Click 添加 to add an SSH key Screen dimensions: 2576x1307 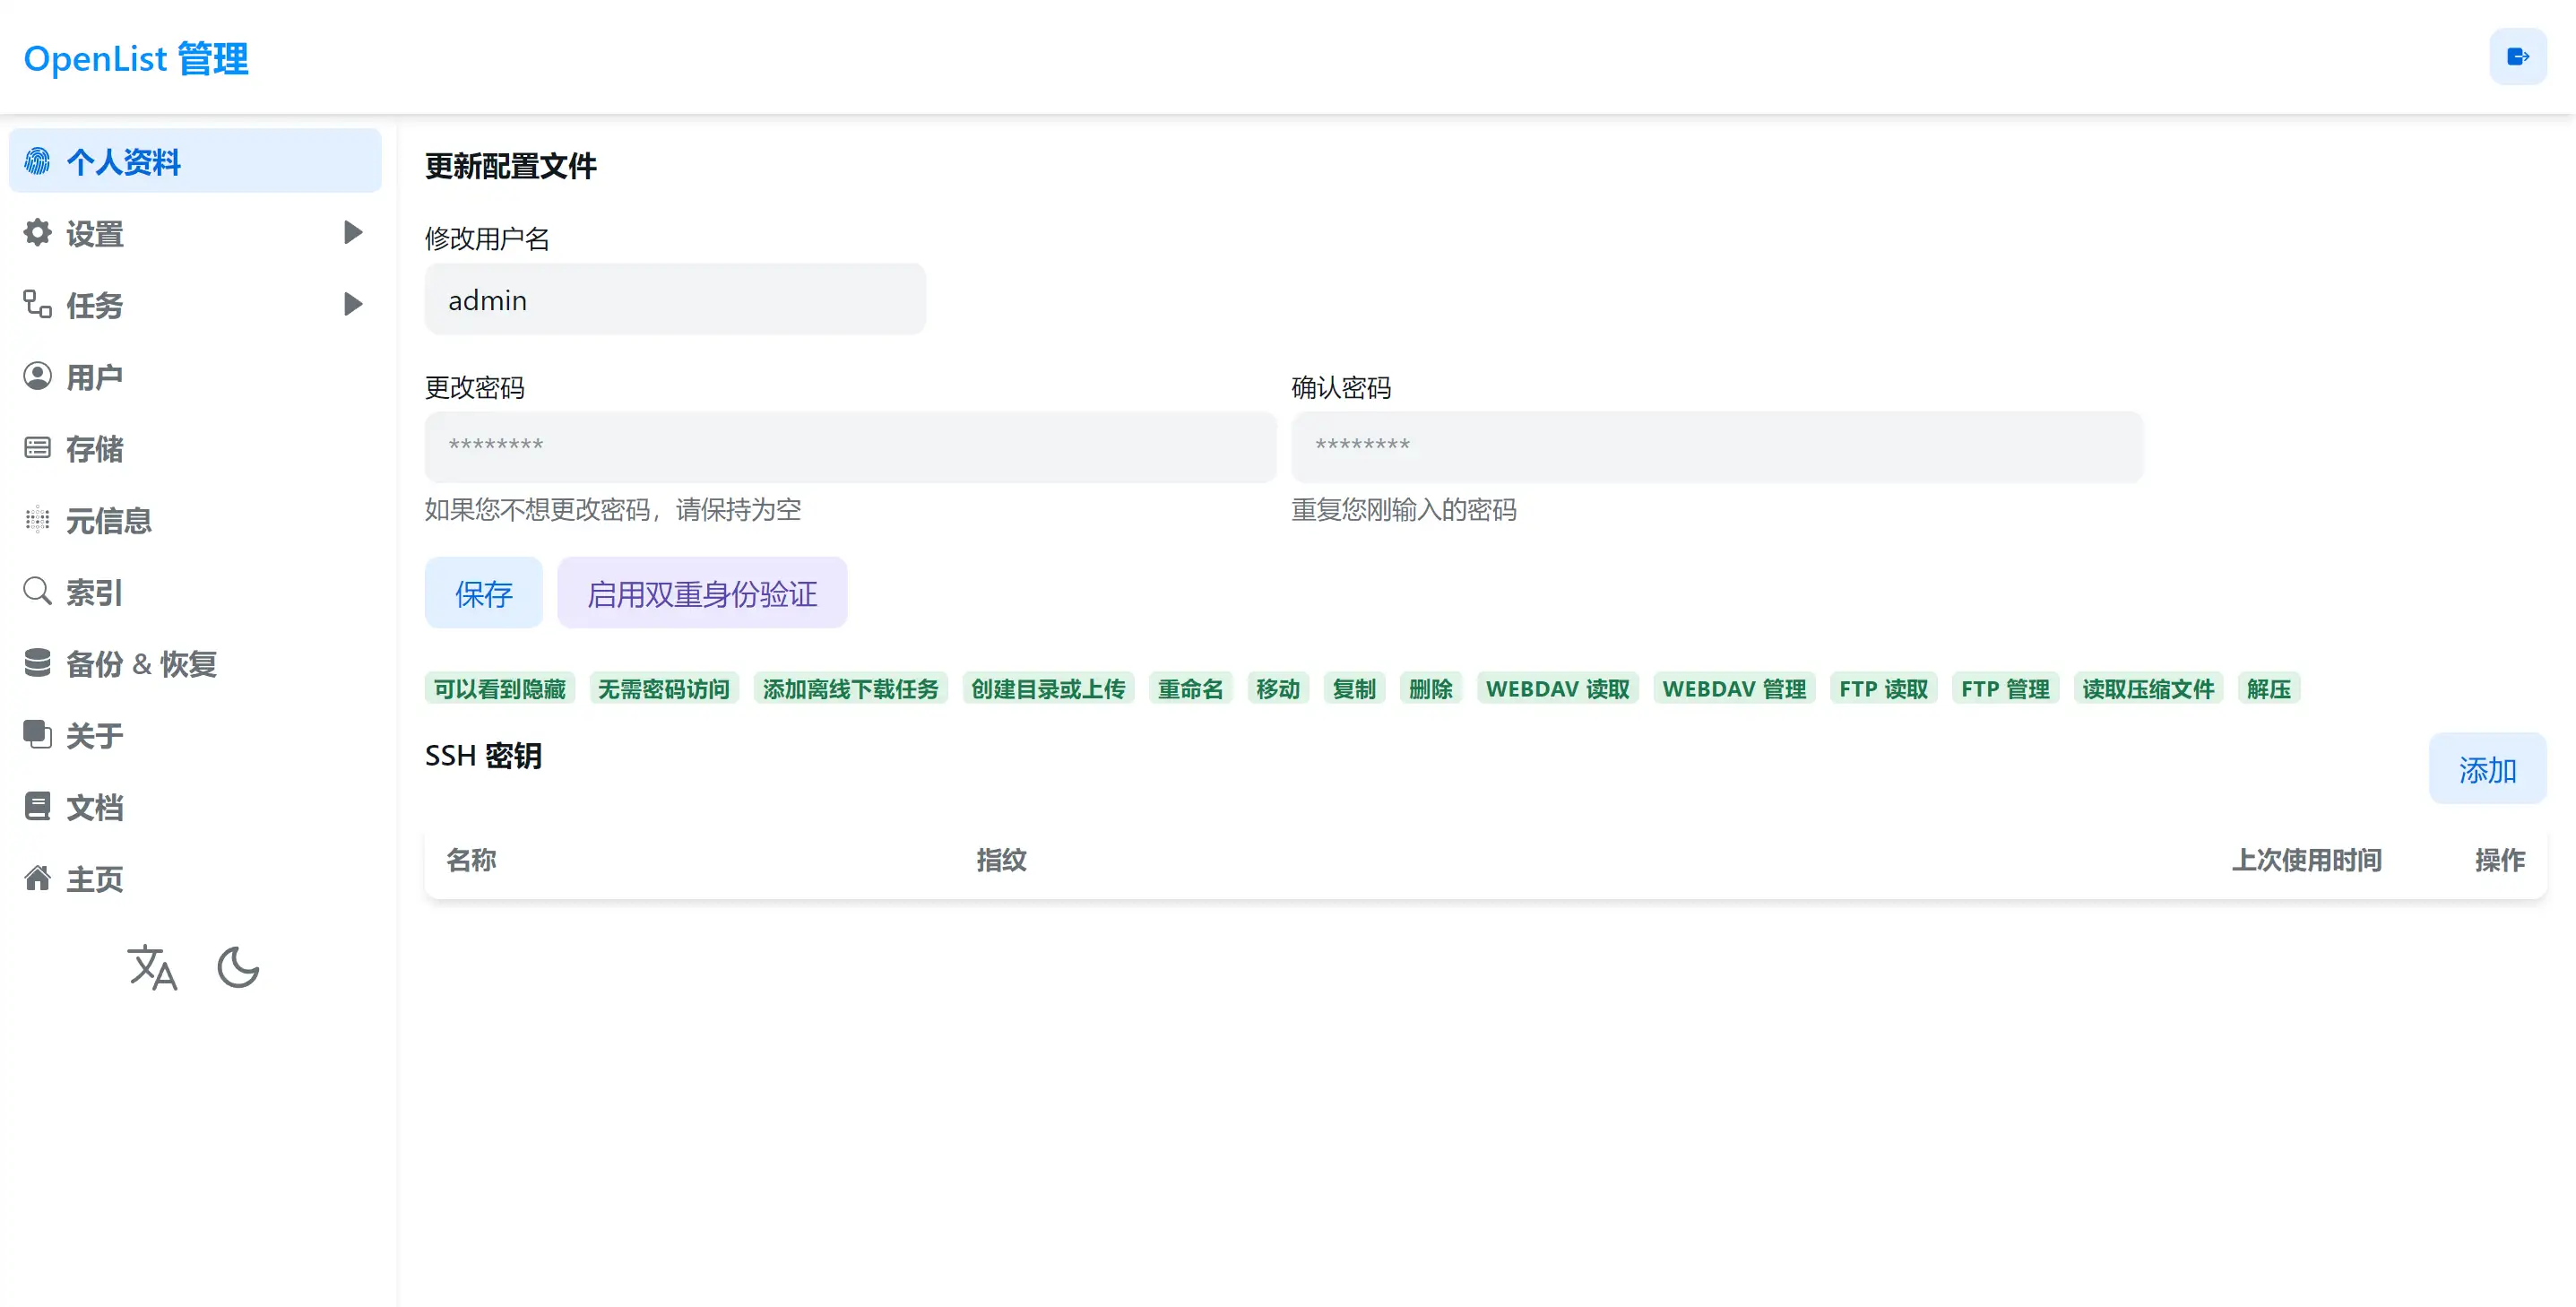tap(2487, 769)
